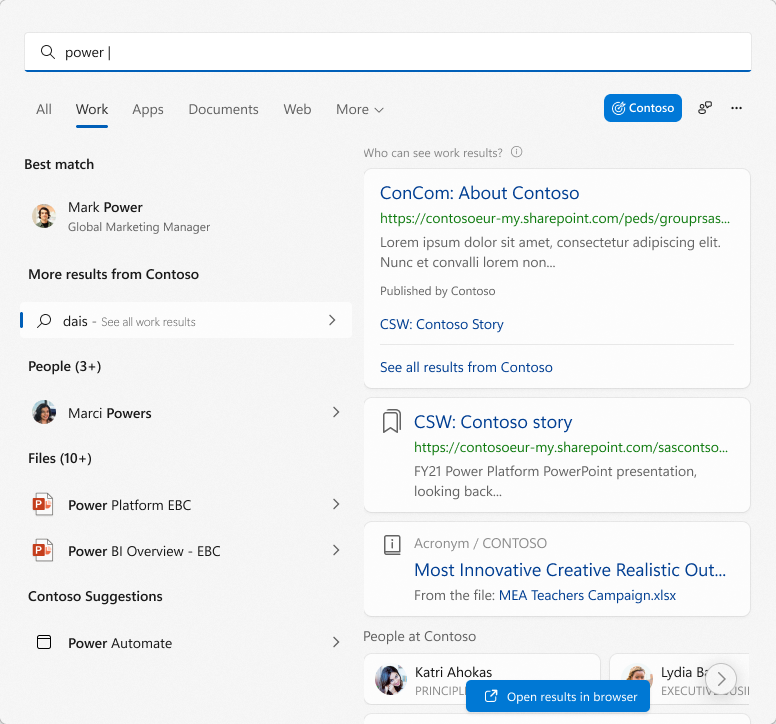Select the Work tab
The width and height of the screenshot is (776, 724).
[x=92, y=109]
